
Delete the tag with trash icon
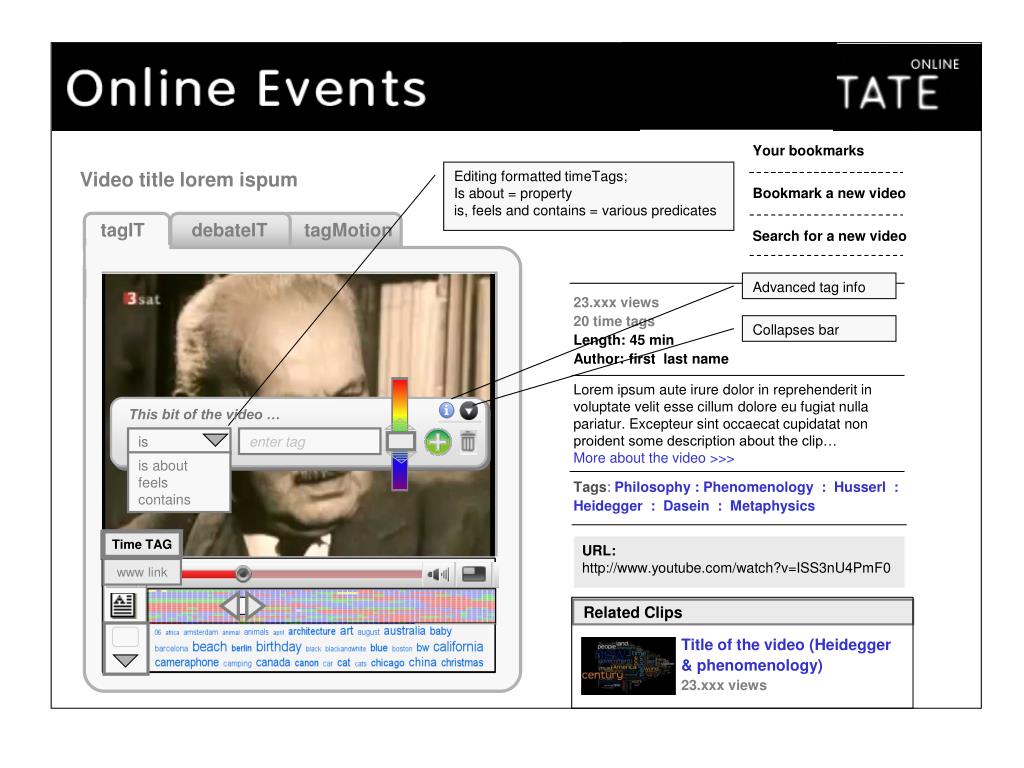(468, 442)
